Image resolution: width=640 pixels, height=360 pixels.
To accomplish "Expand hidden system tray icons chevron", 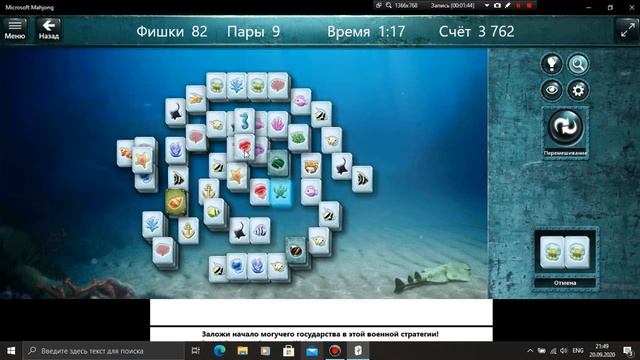I will (530, 351).
